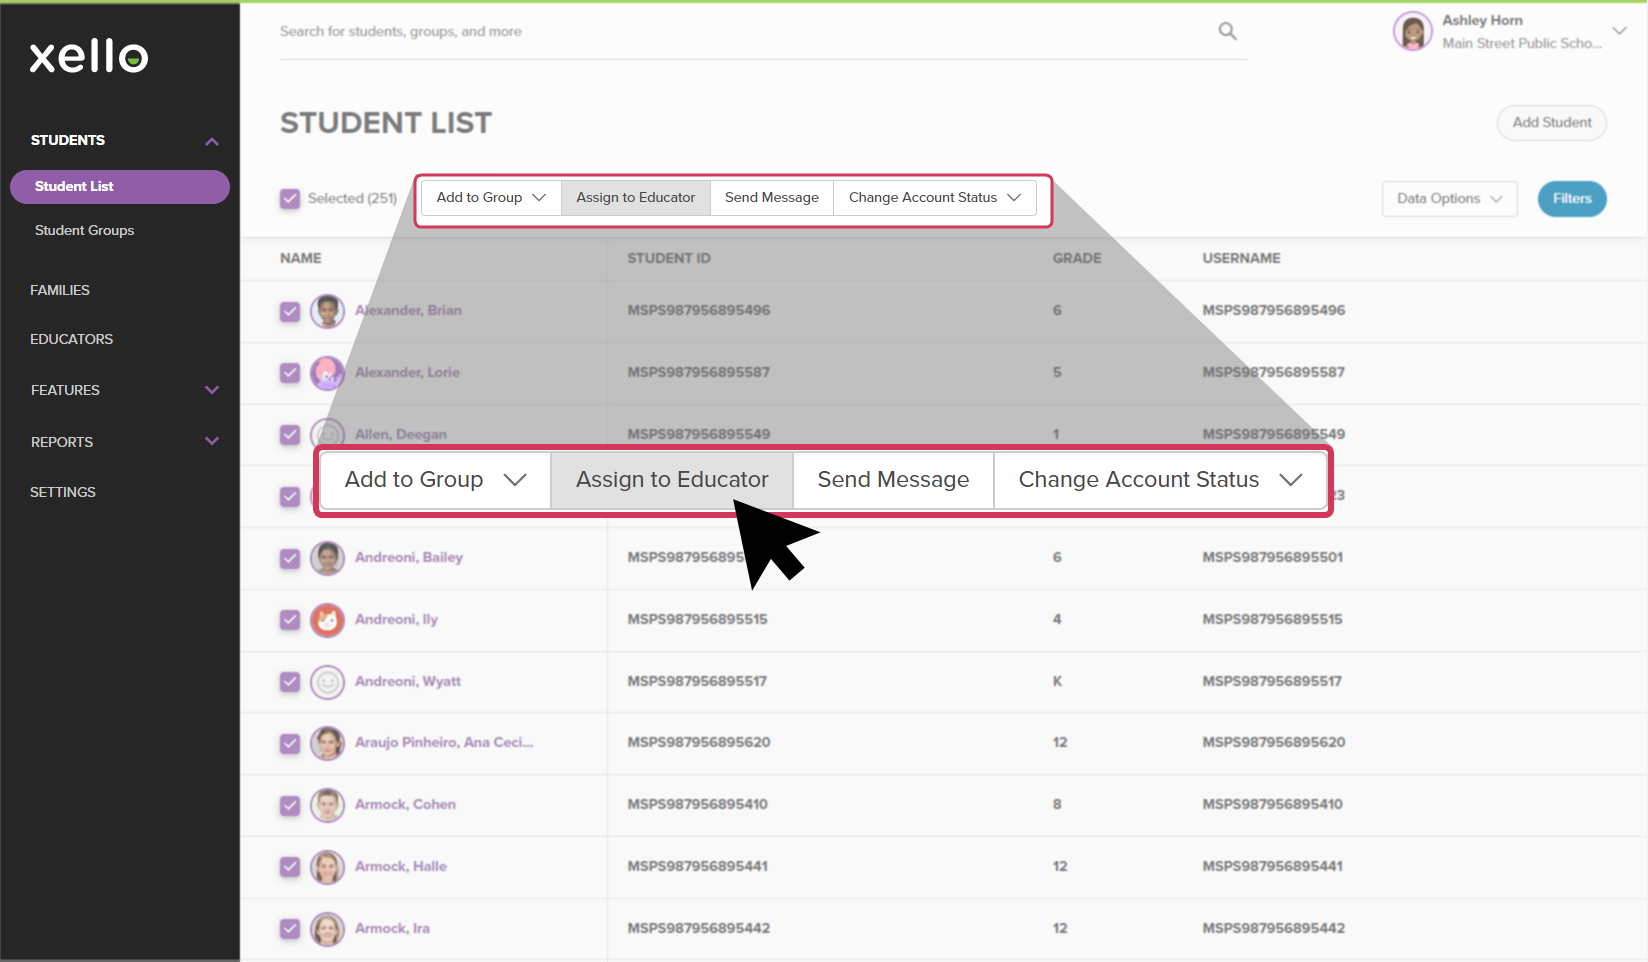
Task: Expand the Ashley Horn account menu chevron
Action: pyautogui.click(x=1619, y=31)
